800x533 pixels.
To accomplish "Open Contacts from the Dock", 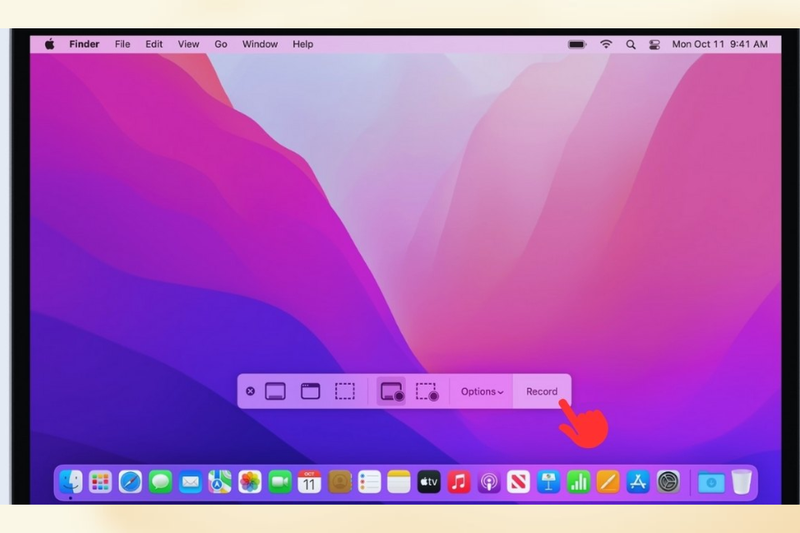I will pos(340,482).
